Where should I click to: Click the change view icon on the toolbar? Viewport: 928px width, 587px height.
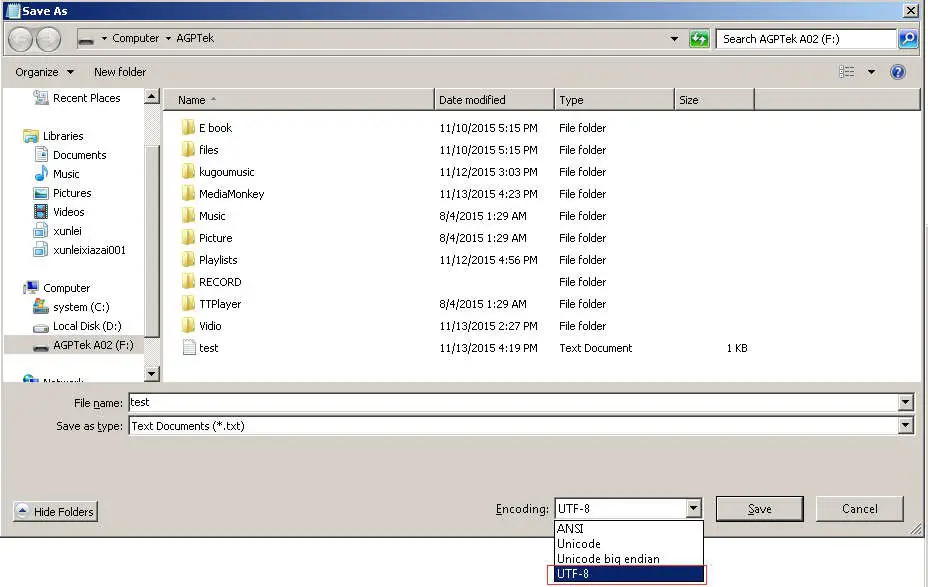[x=849, y=72]
